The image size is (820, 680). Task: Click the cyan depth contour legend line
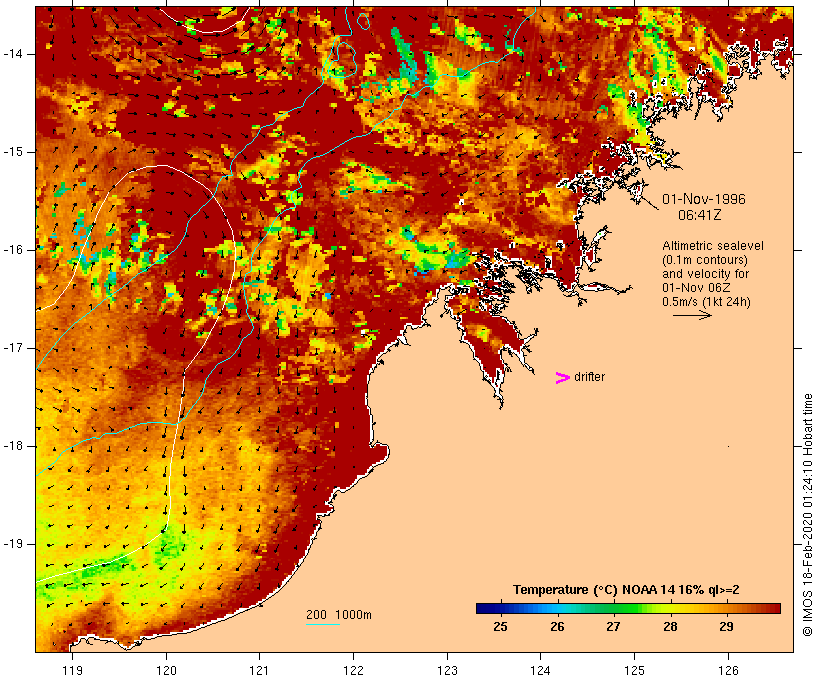click(323, 624)
